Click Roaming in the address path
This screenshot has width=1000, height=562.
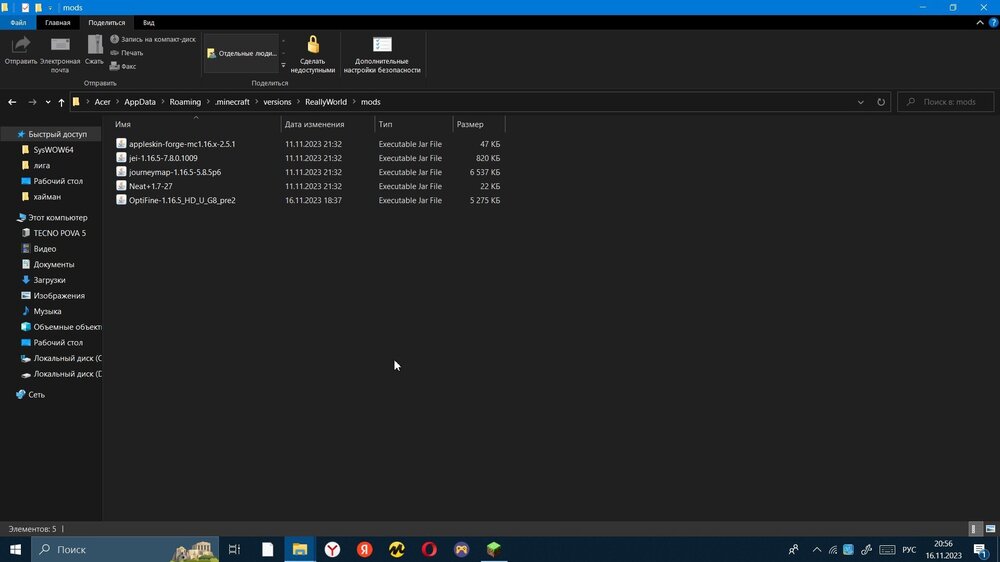[185, 102]
